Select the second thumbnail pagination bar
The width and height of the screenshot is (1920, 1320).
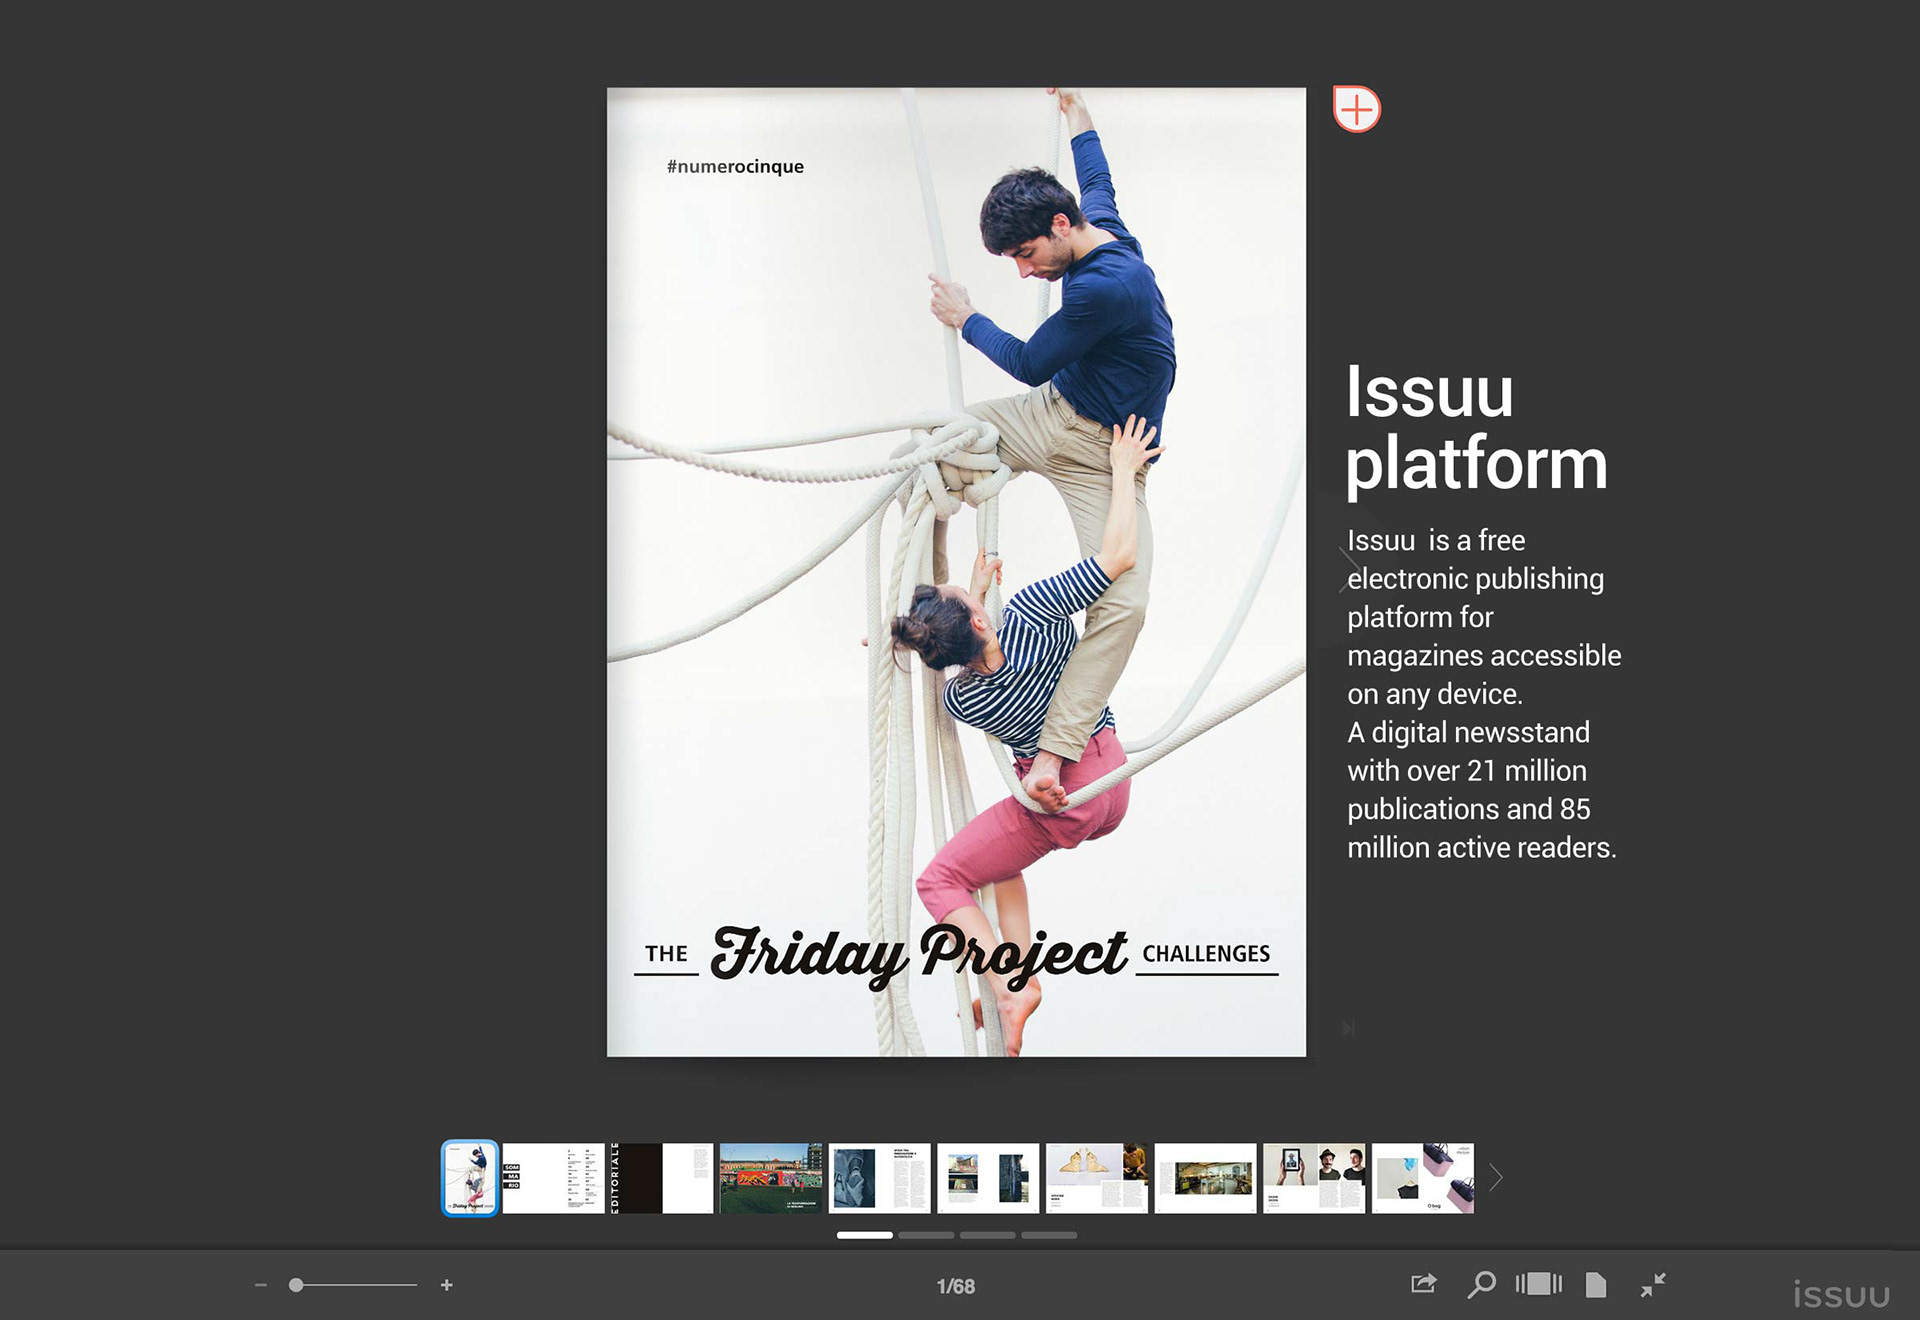click(926, 1235)
